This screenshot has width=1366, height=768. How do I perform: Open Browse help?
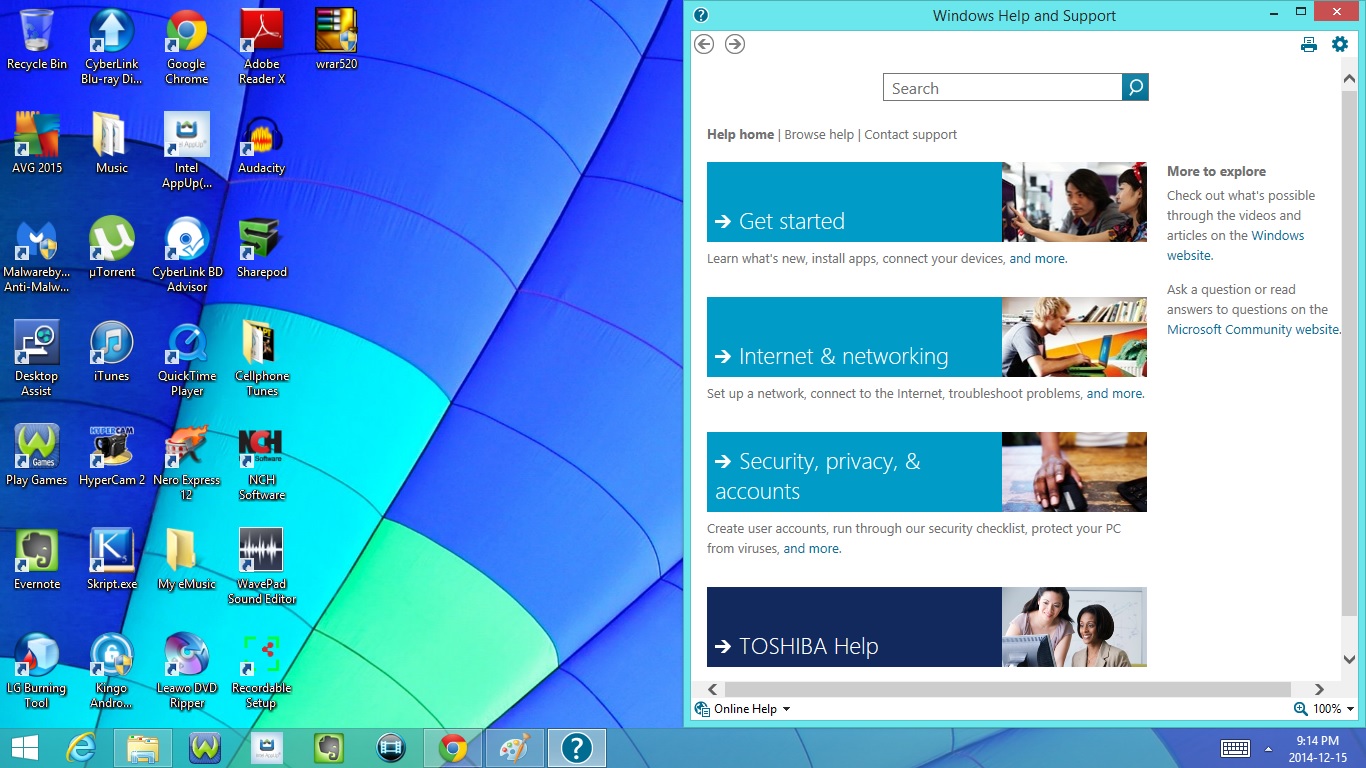819,134
